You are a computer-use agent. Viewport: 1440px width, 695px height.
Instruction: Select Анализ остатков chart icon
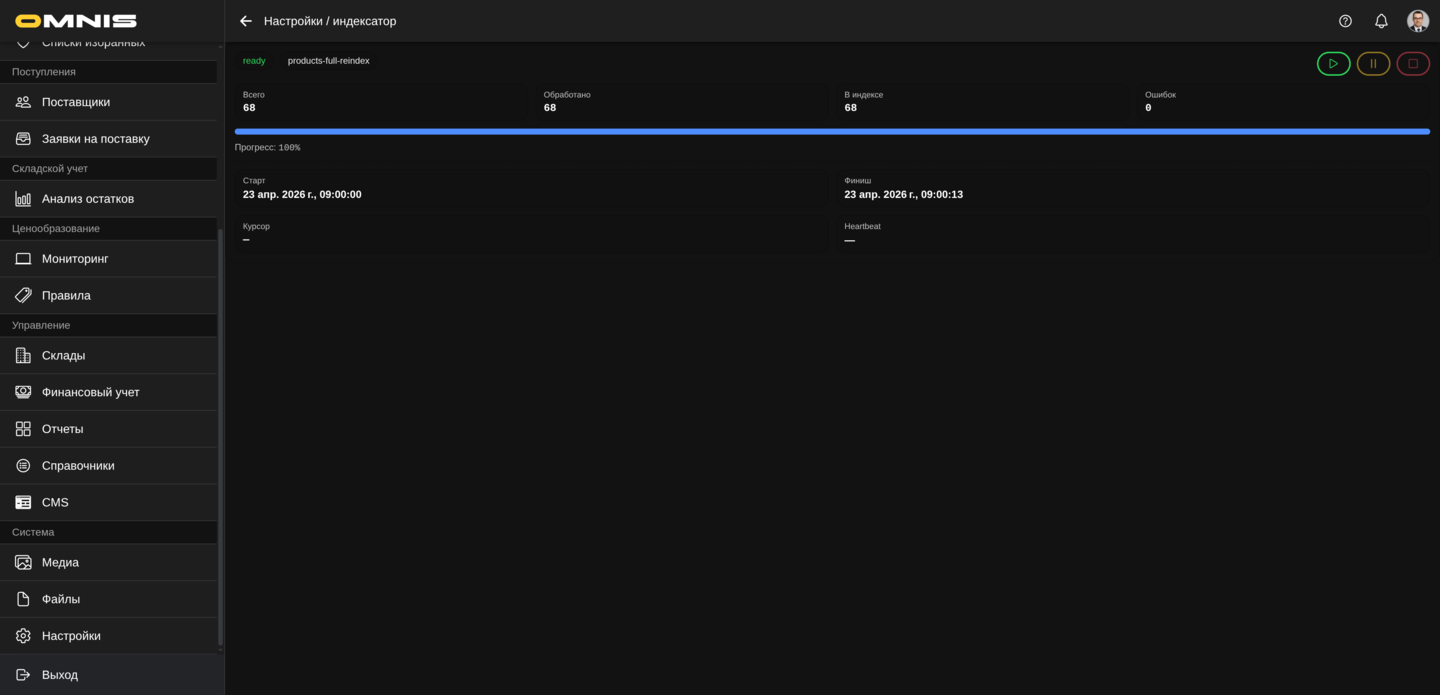pos(23,199)
